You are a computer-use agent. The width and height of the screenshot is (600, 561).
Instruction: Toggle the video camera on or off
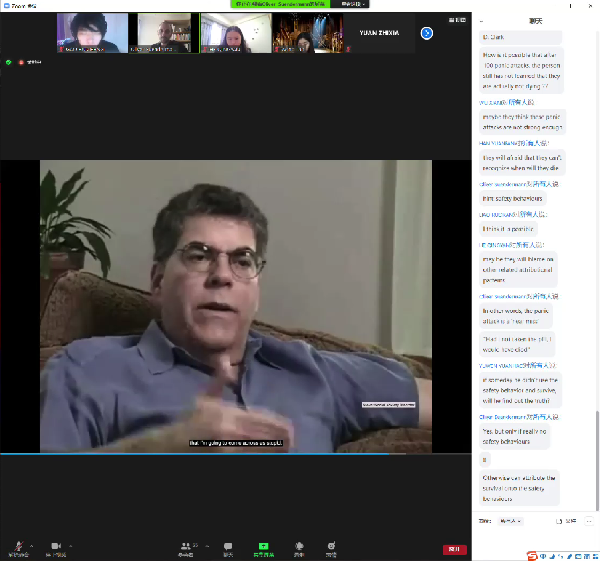pos(56,545)
